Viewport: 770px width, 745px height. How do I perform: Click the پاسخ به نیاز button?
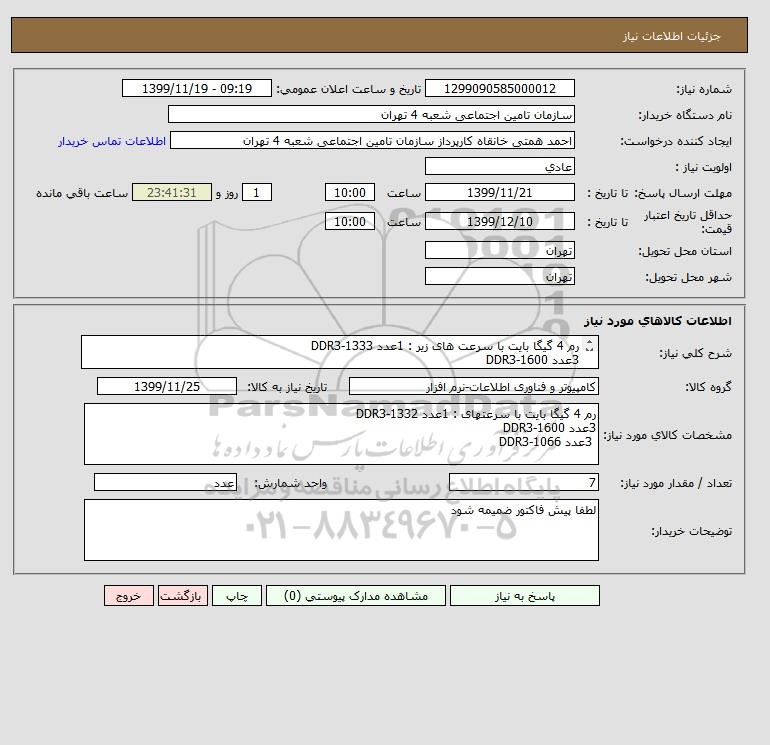click(x=524, y=596)
